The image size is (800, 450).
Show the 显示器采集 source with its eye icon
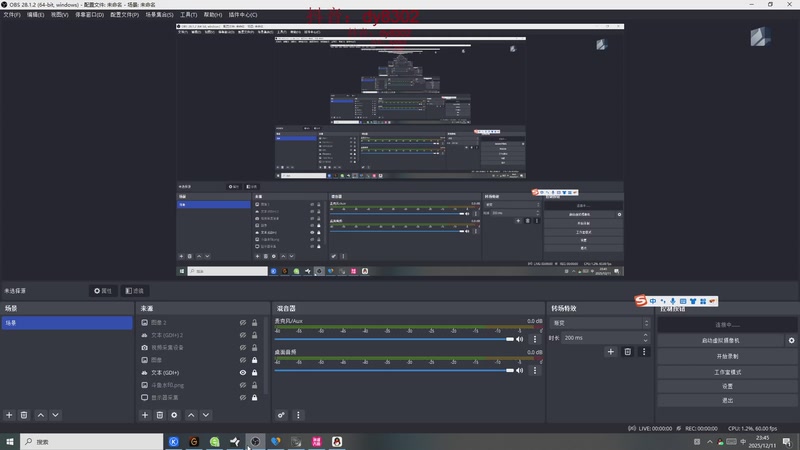point(243,397)
